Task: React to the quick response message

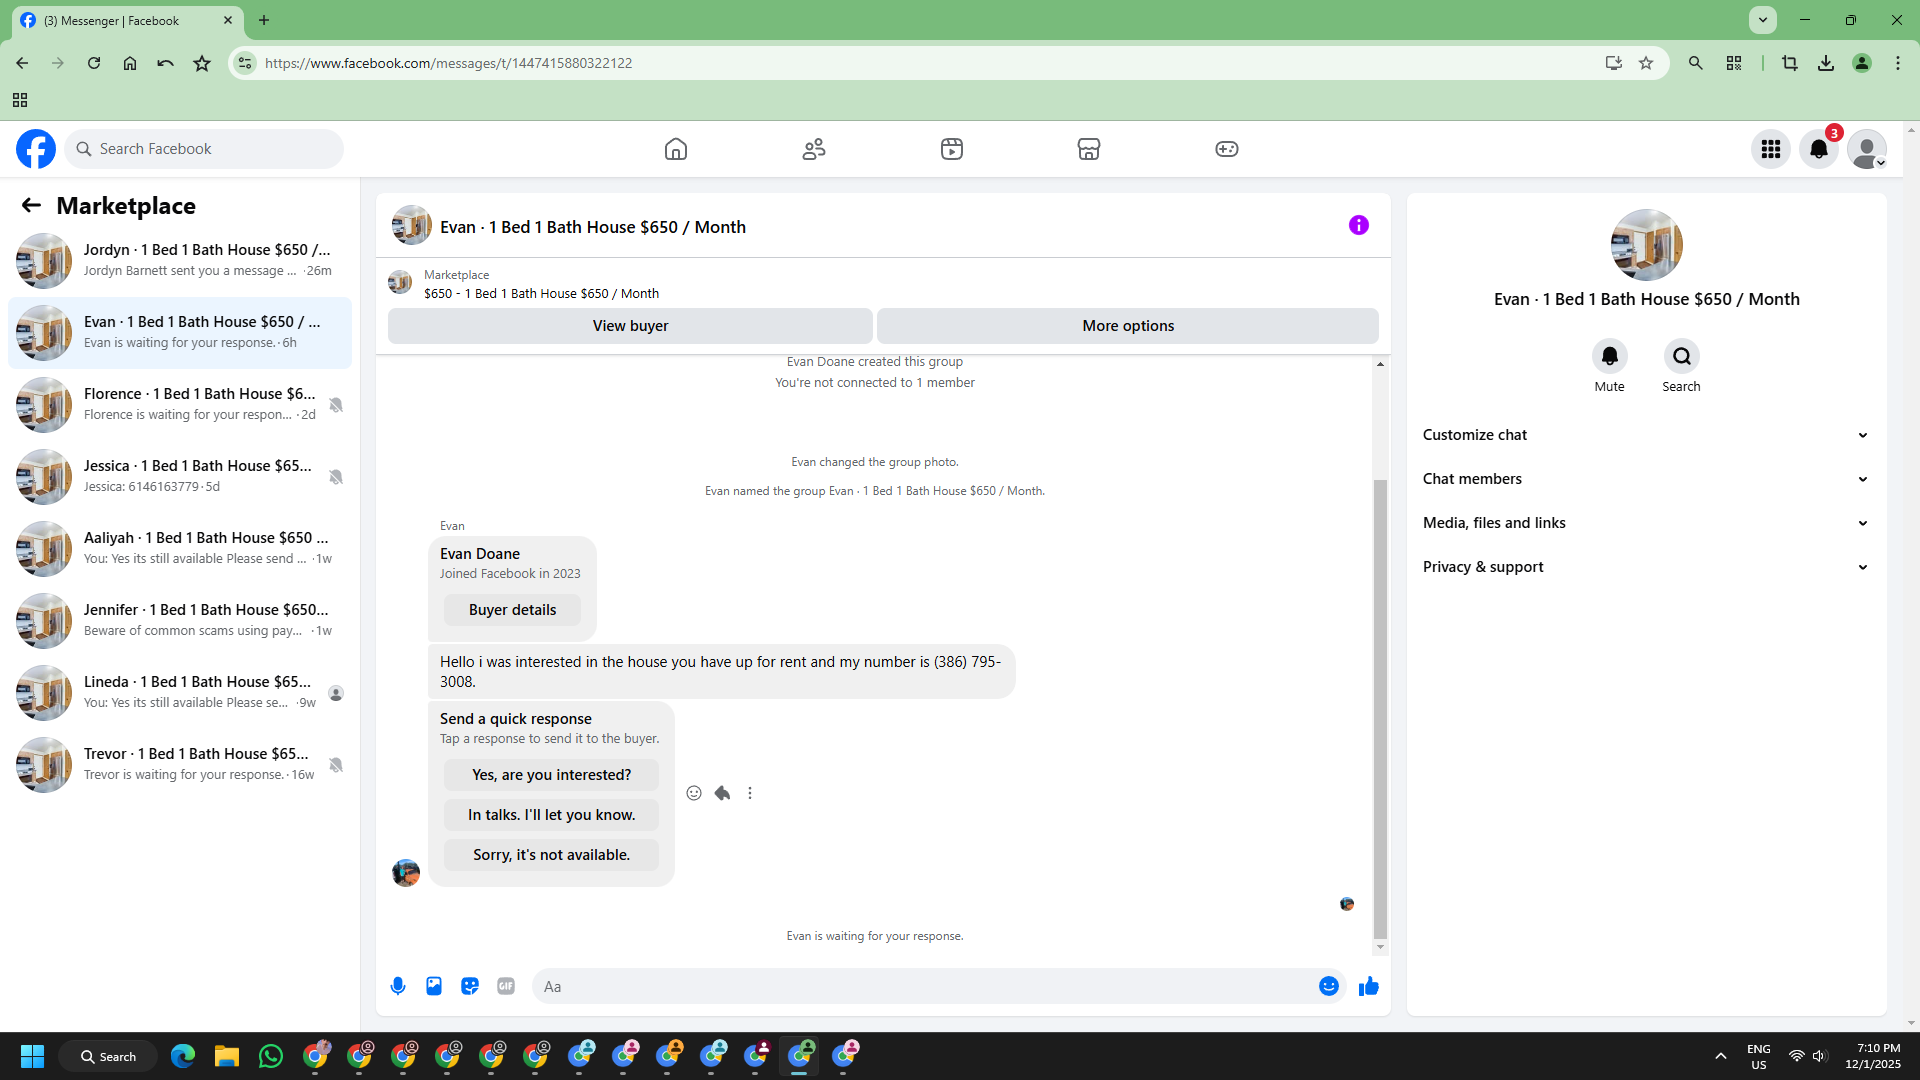Action: (x=694, y=793)
